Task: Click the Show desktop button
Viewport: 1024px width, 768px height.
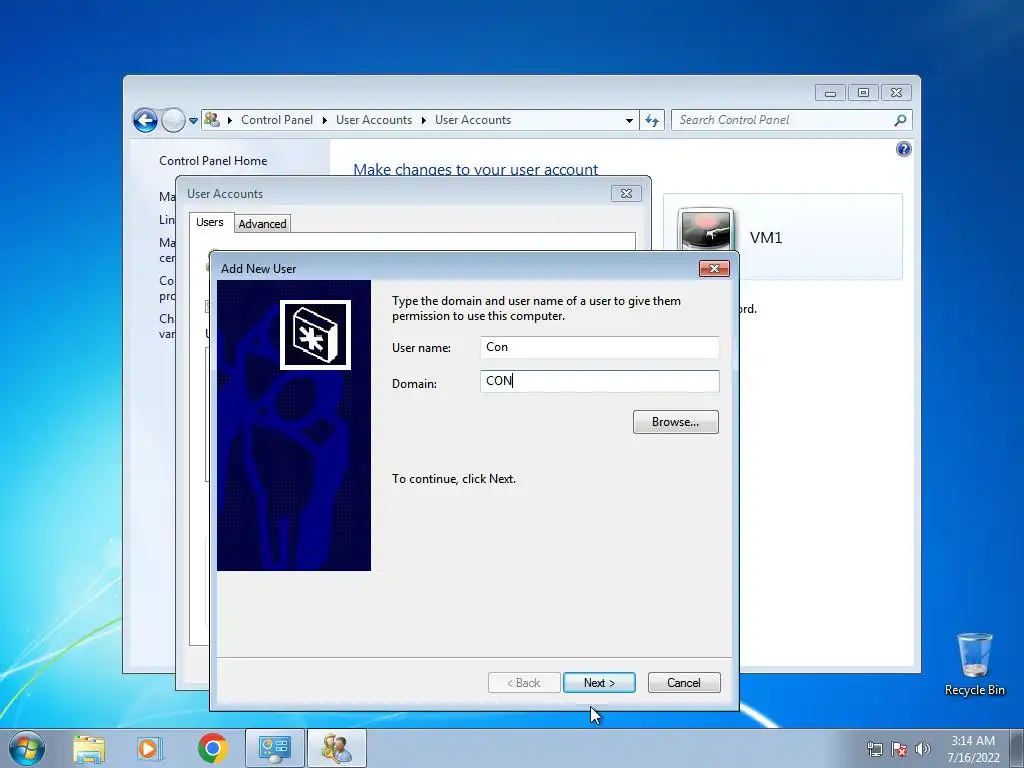Action: [1017, 748]
